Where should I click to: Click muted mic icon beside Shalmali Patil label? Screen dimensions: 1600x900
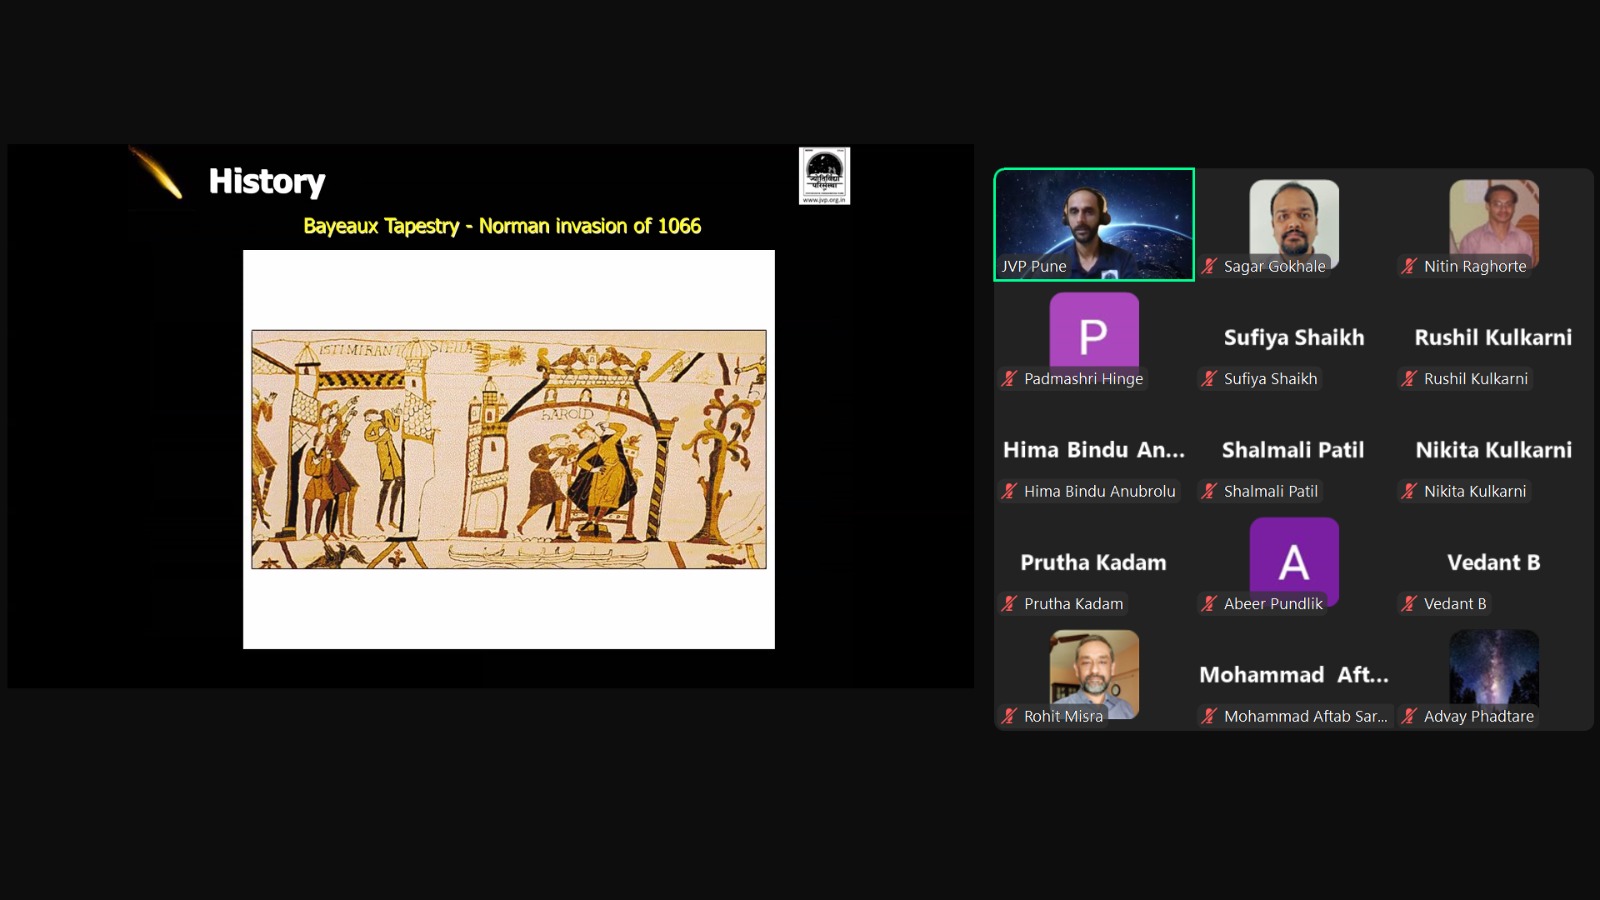click(x=1209, y=491)
